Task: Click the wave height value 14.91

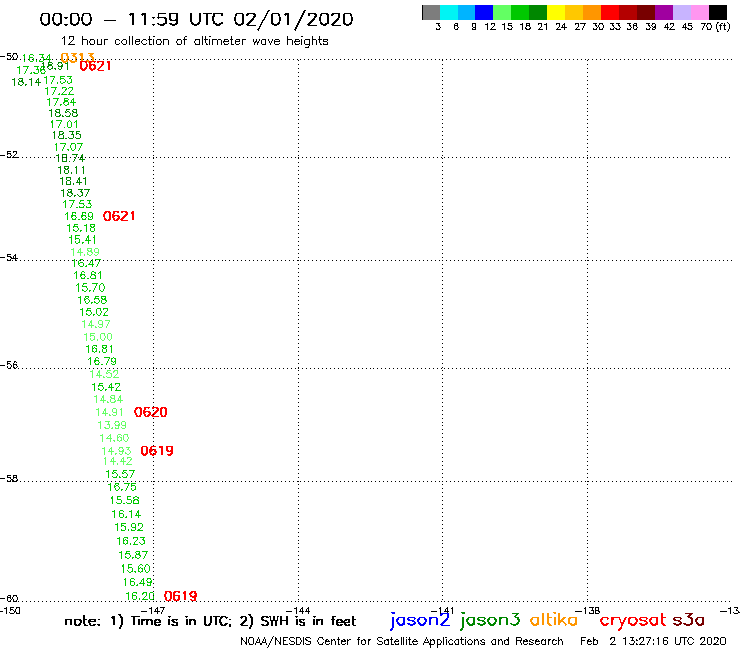Action: pyautogui.click(x=109, y=413)
